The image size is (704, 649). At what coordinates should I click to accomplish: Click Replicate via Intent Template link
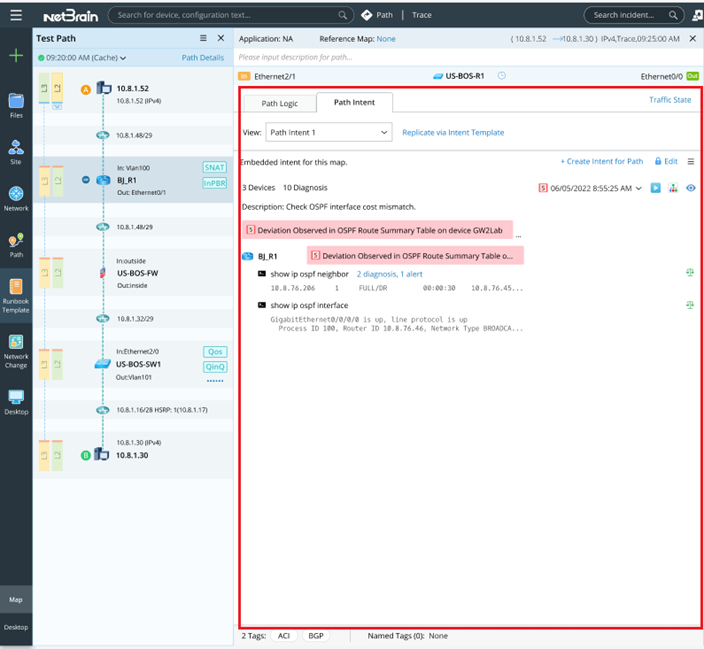coord(453,132)
